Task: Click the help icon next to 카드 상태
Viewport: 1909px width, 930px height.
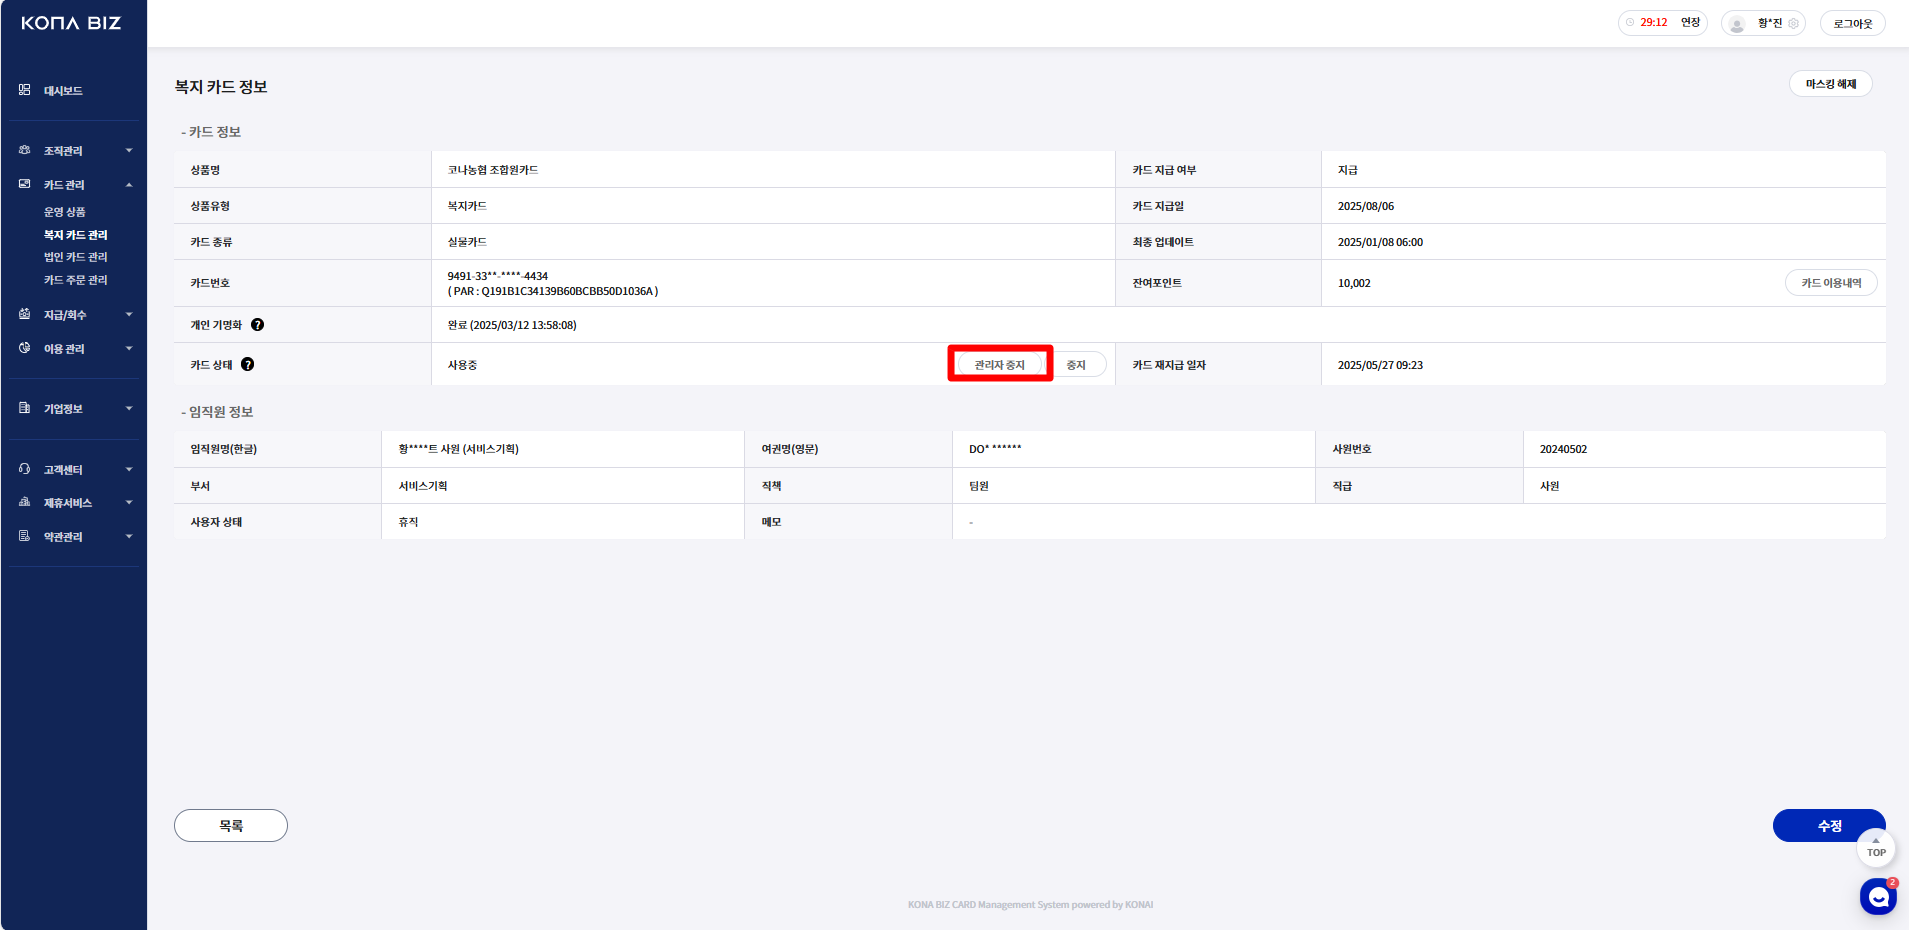Action: (x=247, y=365)
